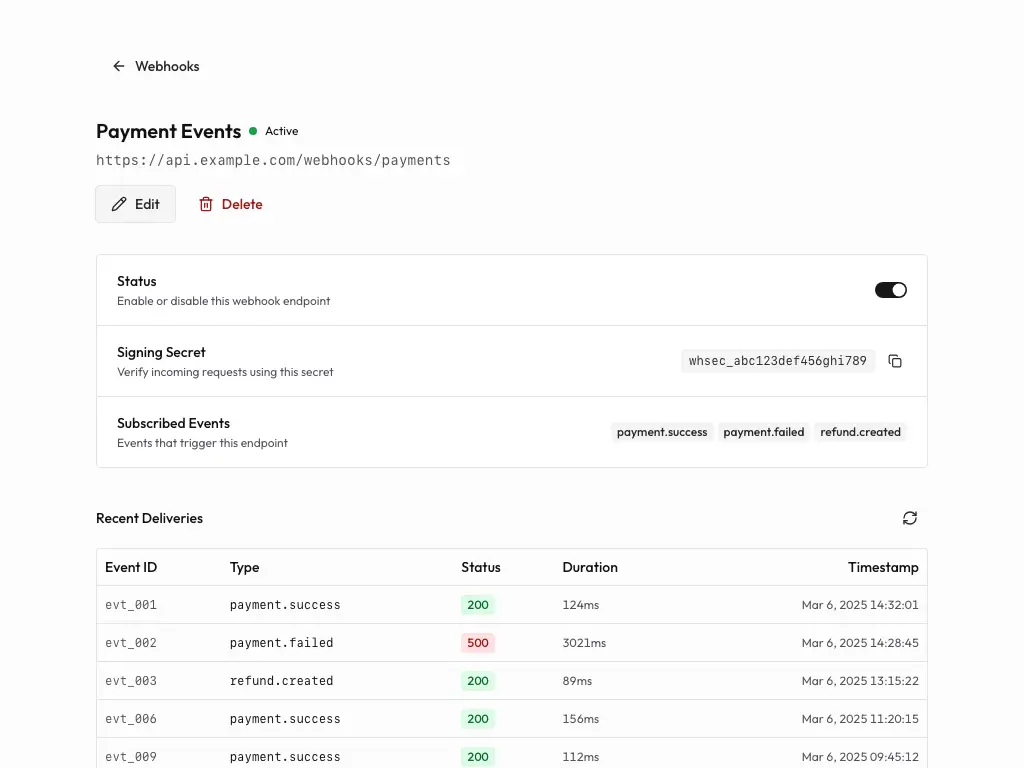The height and width of the screenshot is (768, 1024).
Task: Open the payment.success event tag
Action: (x=662, y=432)
